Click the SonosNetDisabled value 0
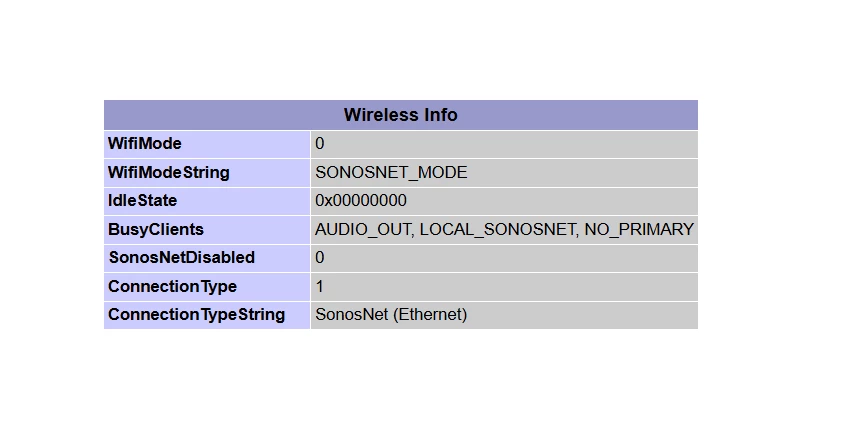This screenshot has height=440, width=857. [x=320, y=257]
